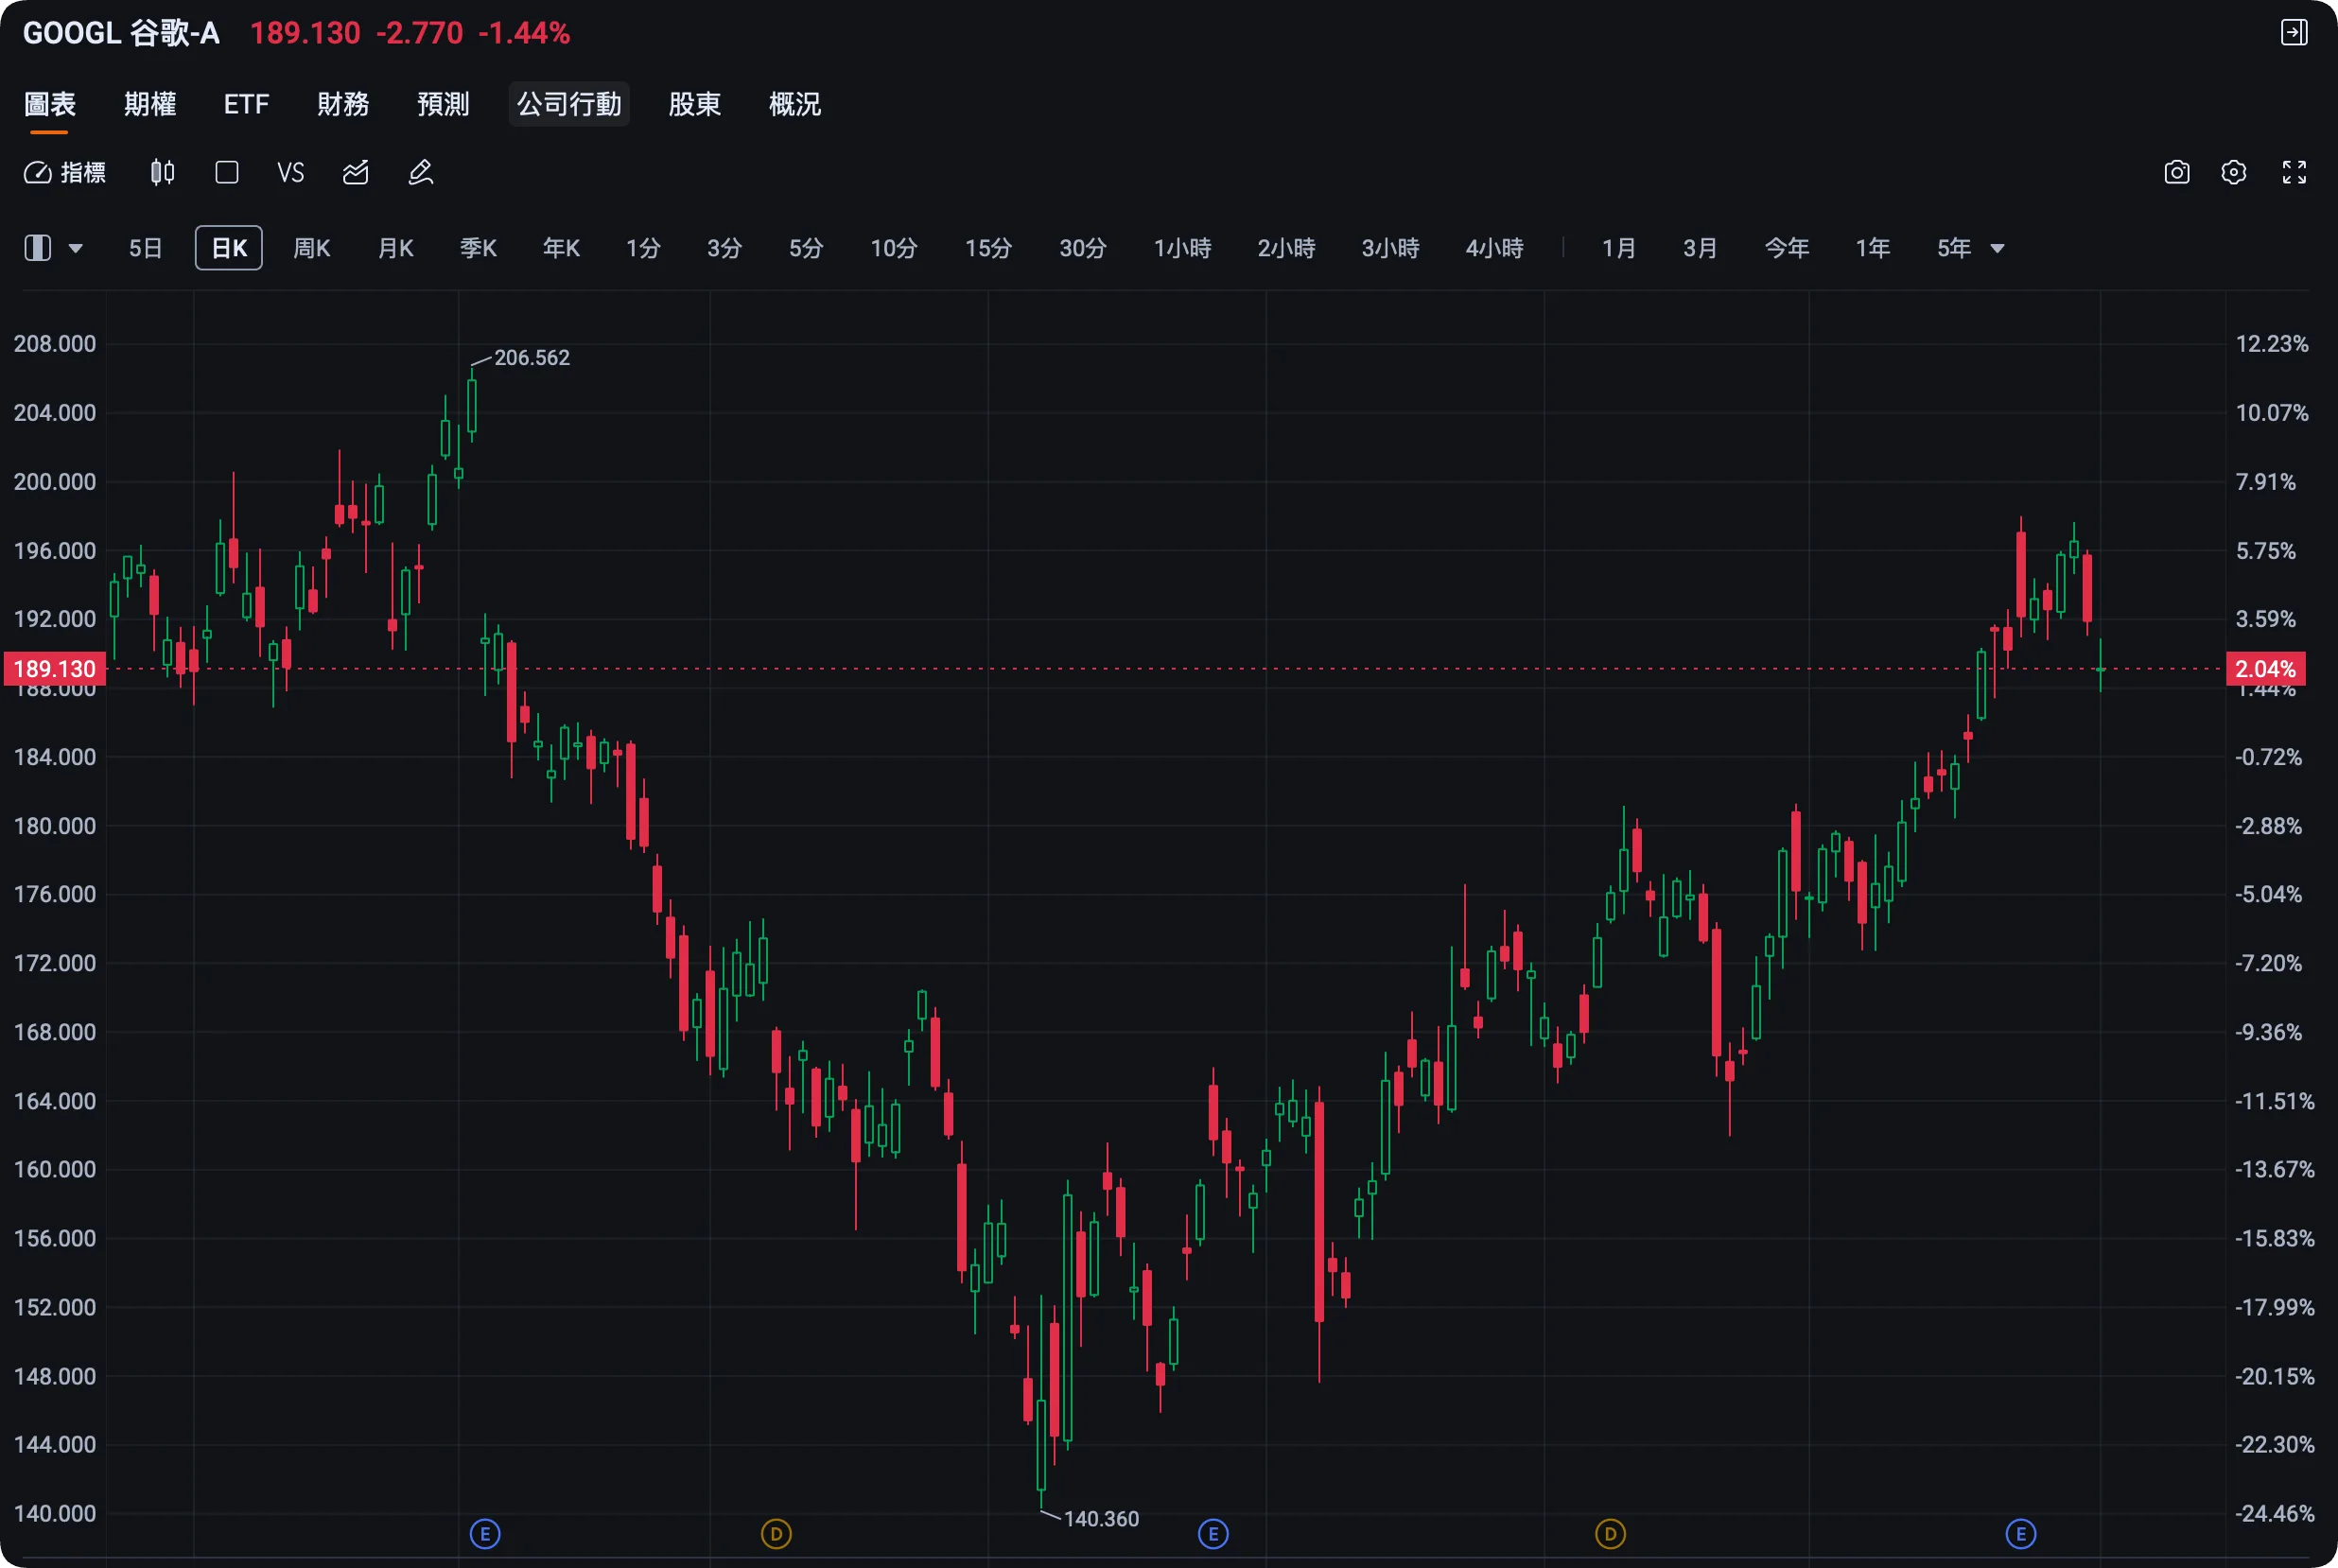
Task: Enter fullscreen chart mode icon
Action: click(x=2294, y=173)
